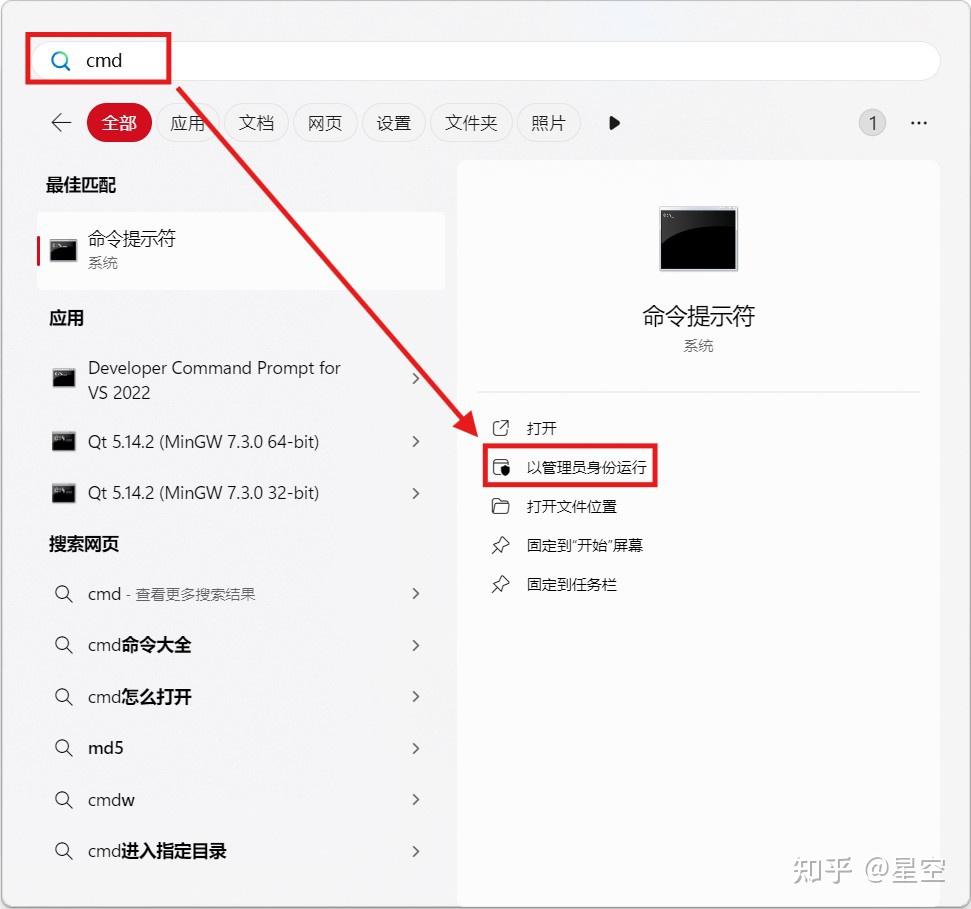Click 以管理员身份运行 to run as administrator
Viewport: 971px width, 909px height.
click(x=586, y=468)
